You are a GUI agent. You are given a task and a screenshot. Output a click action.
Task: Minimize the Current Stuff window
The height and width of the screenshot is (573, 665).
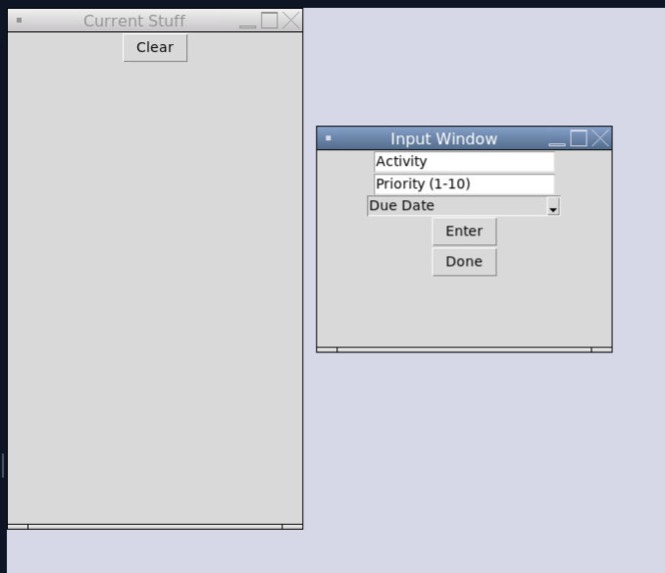tap(248, 26)
